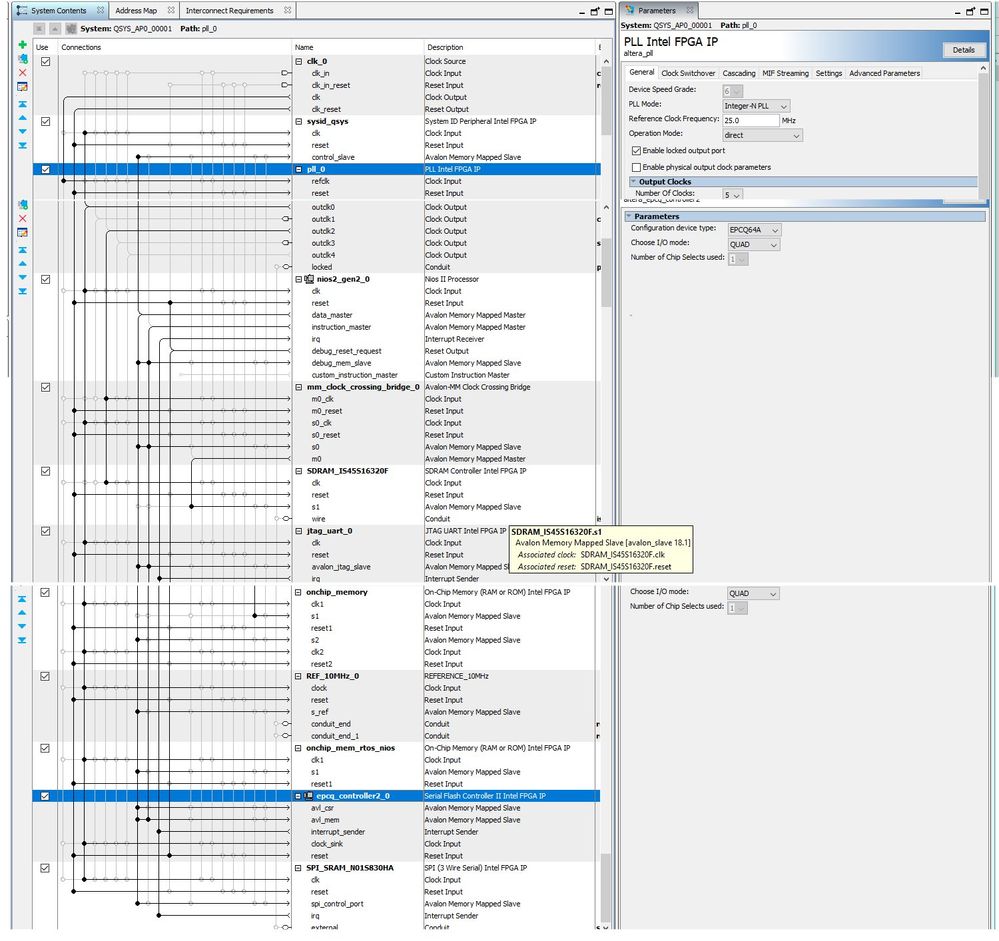Close the Address Map tab with its X
This screenshot has width=999, height=941.
(x=171, y=10)
